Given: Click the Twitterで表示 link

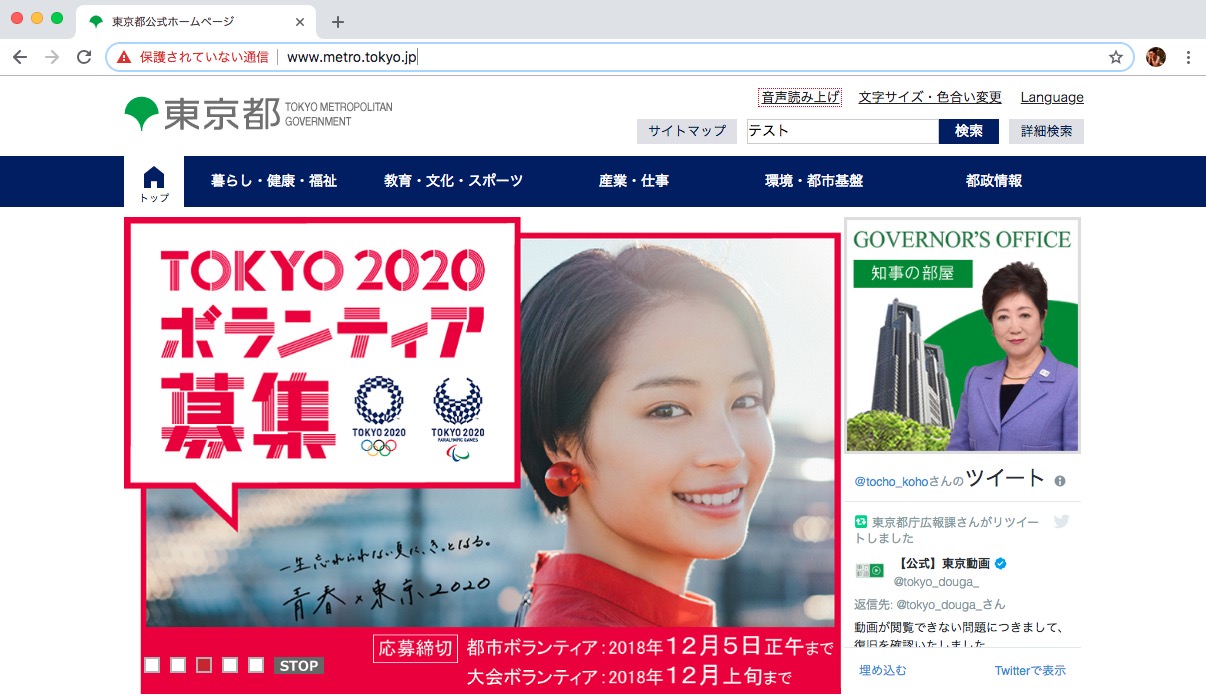Looking at the screenshot, I should point(1030,671).
